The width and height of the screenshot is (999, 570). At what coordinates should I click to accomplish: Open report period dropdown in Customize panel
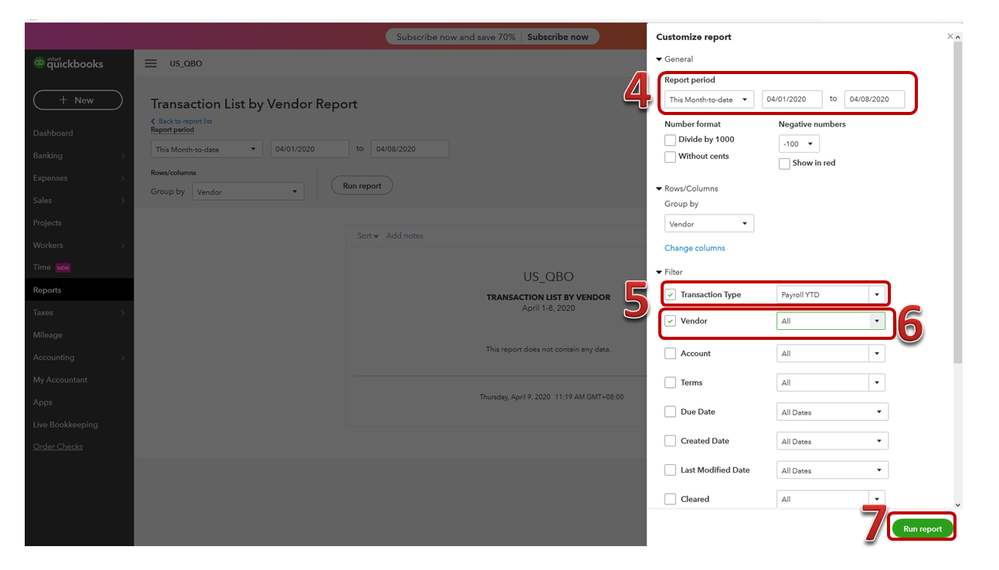point(709,99)
